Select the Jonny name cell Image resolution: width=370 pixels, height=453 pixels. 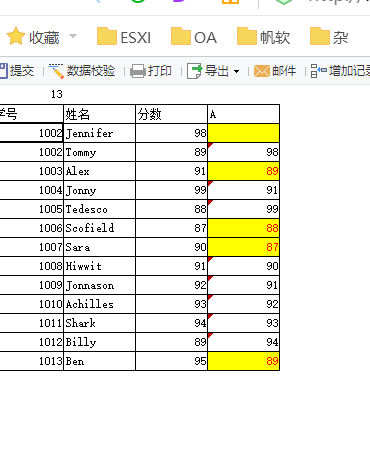[99, 190]
